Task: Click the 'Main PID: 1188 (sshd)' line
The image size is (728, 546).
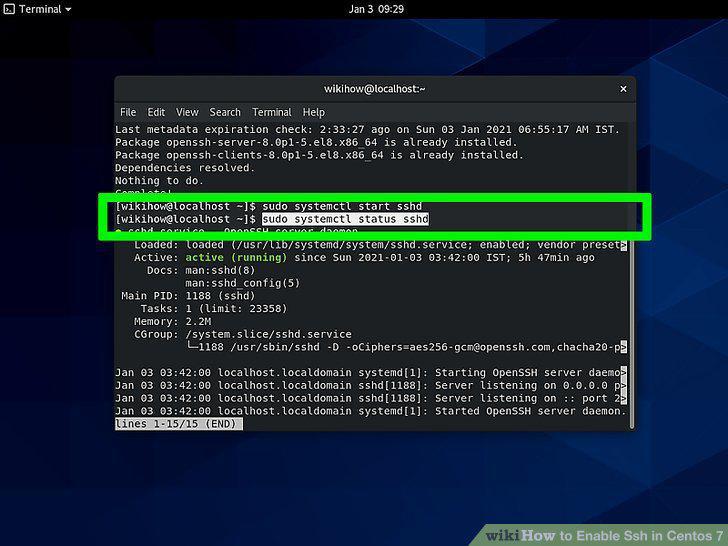Action: tap(188, 296)
